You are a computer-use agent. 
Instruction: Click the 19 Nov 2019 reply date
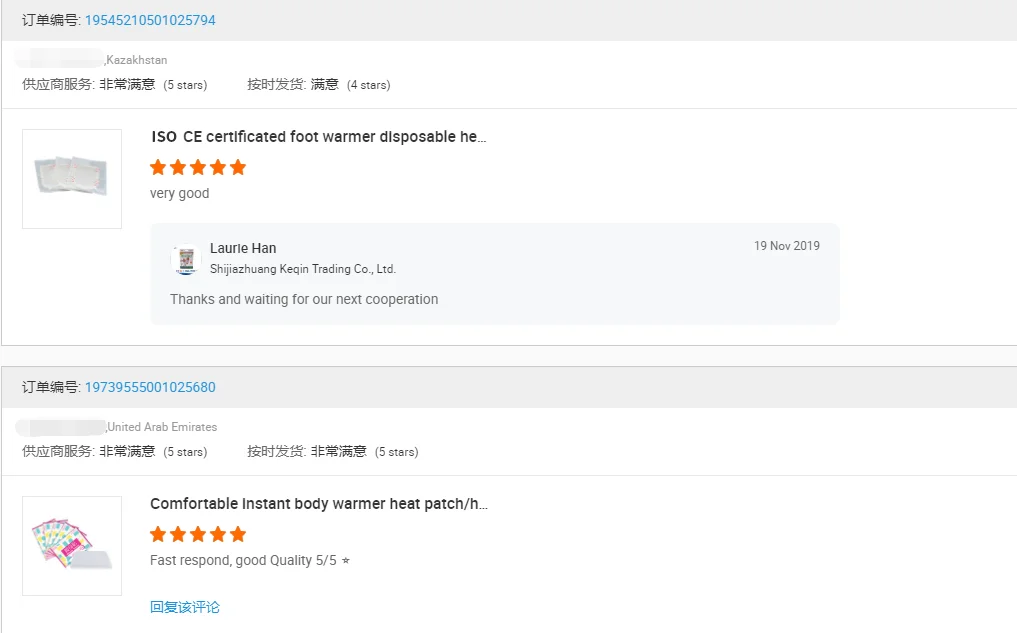(x=786, y=246)
